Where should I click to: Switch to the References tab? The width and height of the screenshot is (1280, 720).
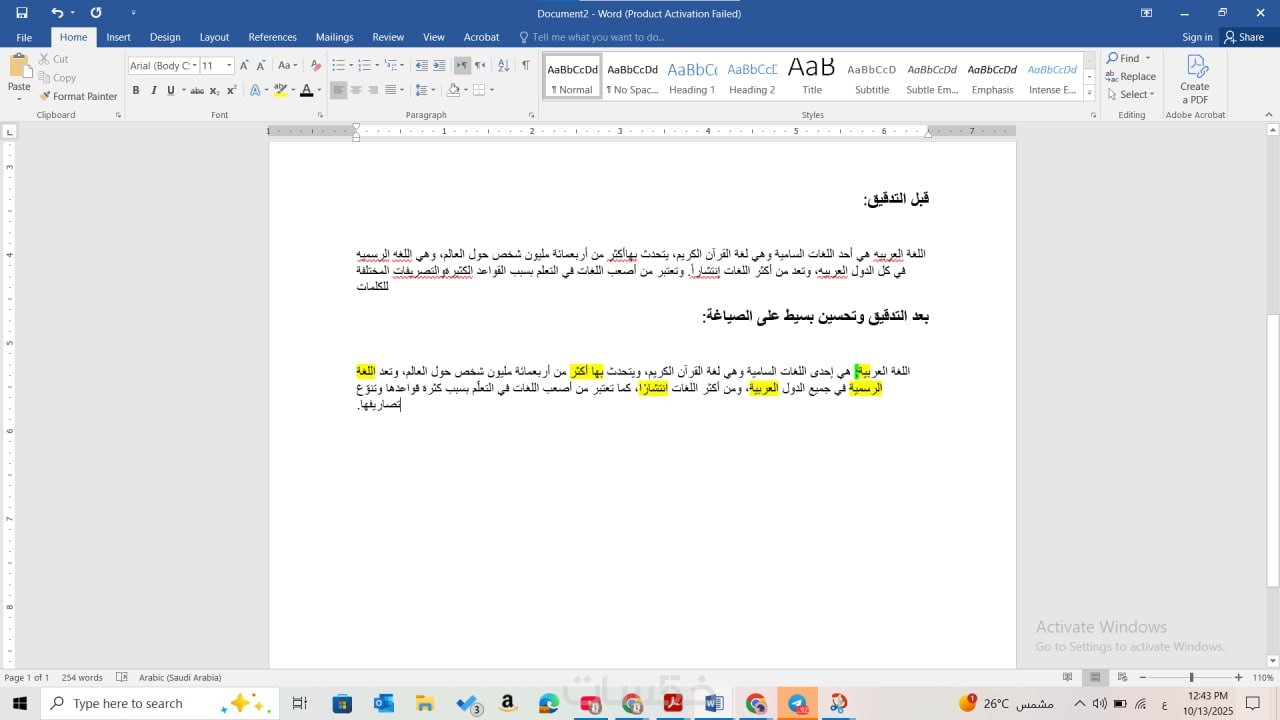pyautogui.click(x=272, y=37)
